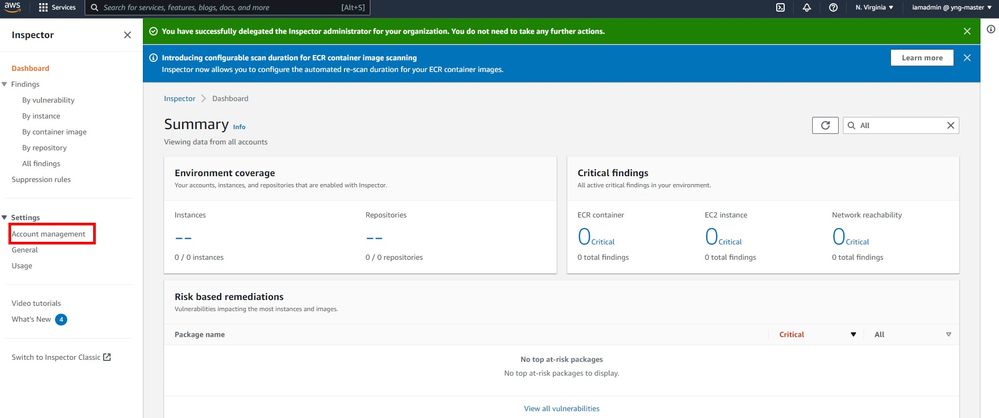Open the Services grid menu

tap(57, 8)
